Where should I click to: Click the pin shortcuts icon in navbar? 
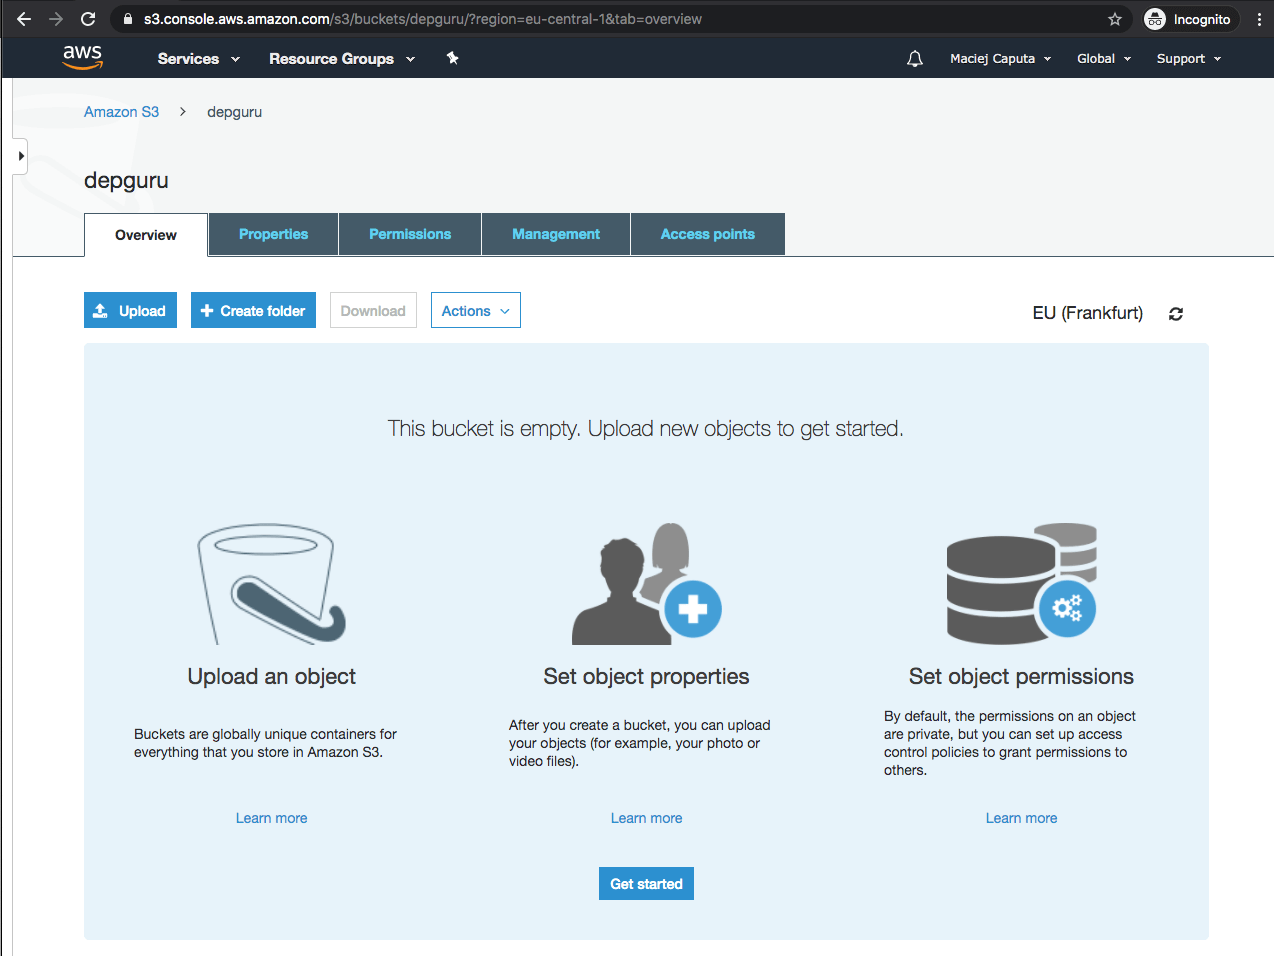[452, 58]
